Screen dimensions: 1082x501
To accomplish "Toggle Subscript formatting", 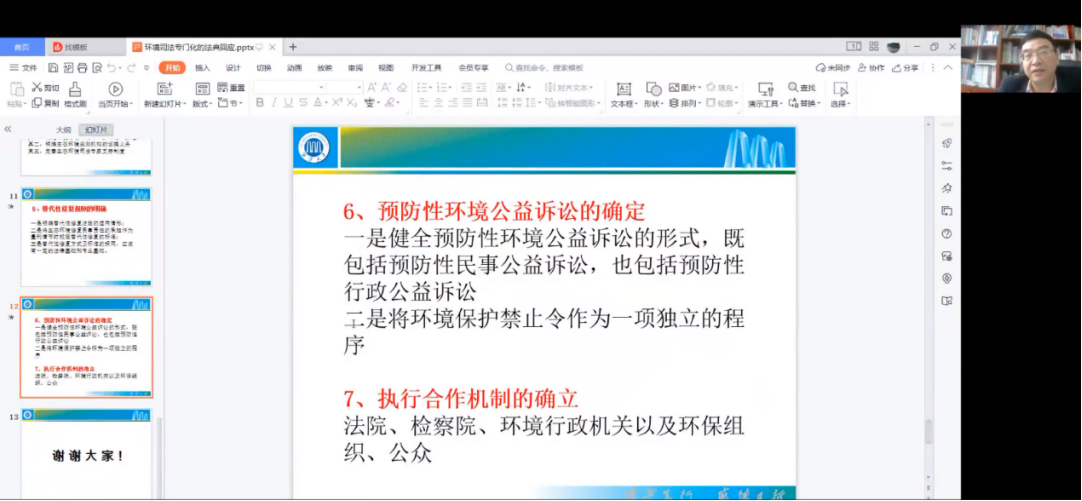I will tap(351, 103).
